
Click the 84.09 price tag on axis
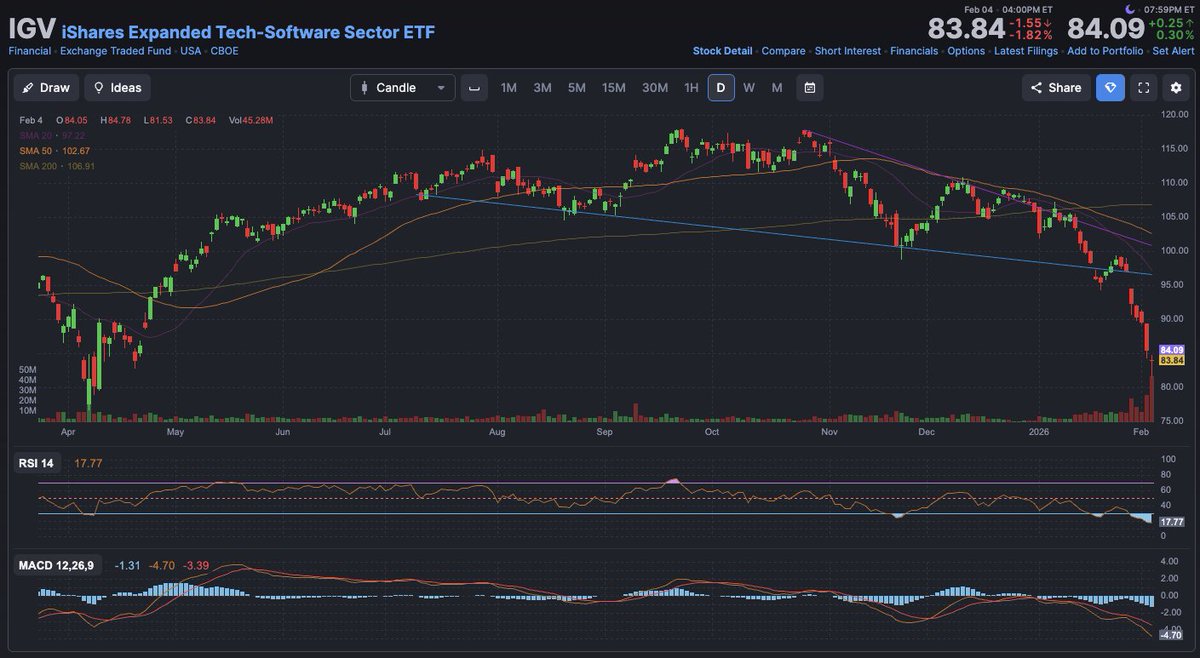coord(1171,349)
